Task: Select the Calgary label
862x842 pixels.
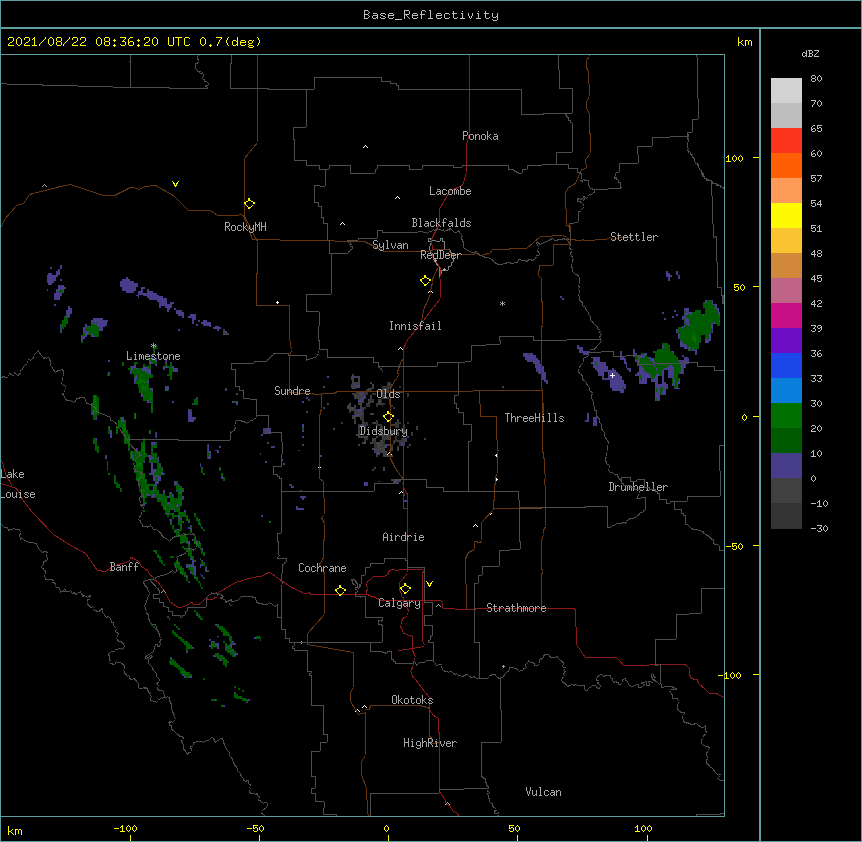Action: coord(400,603)
